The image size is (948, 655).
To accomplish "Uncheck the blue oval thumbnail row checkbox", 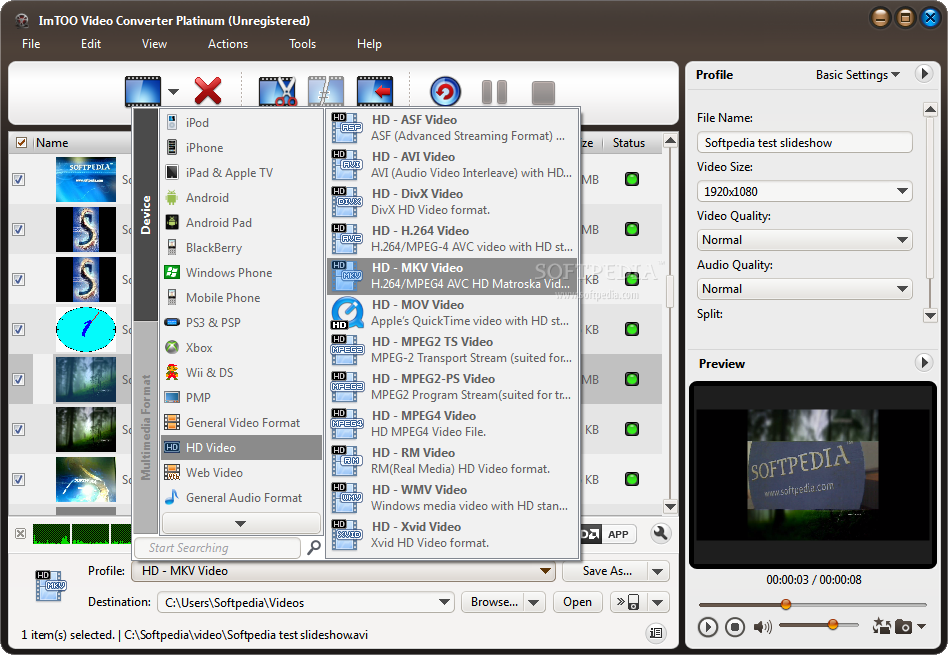I will 19,330.
